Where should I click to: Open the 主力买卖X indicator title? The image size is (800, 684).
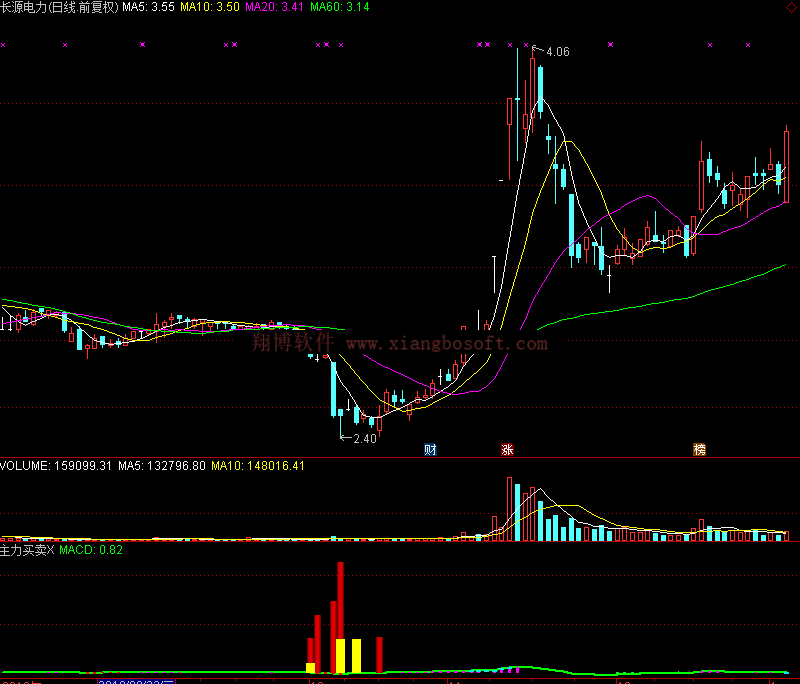[x=27, y=550]
